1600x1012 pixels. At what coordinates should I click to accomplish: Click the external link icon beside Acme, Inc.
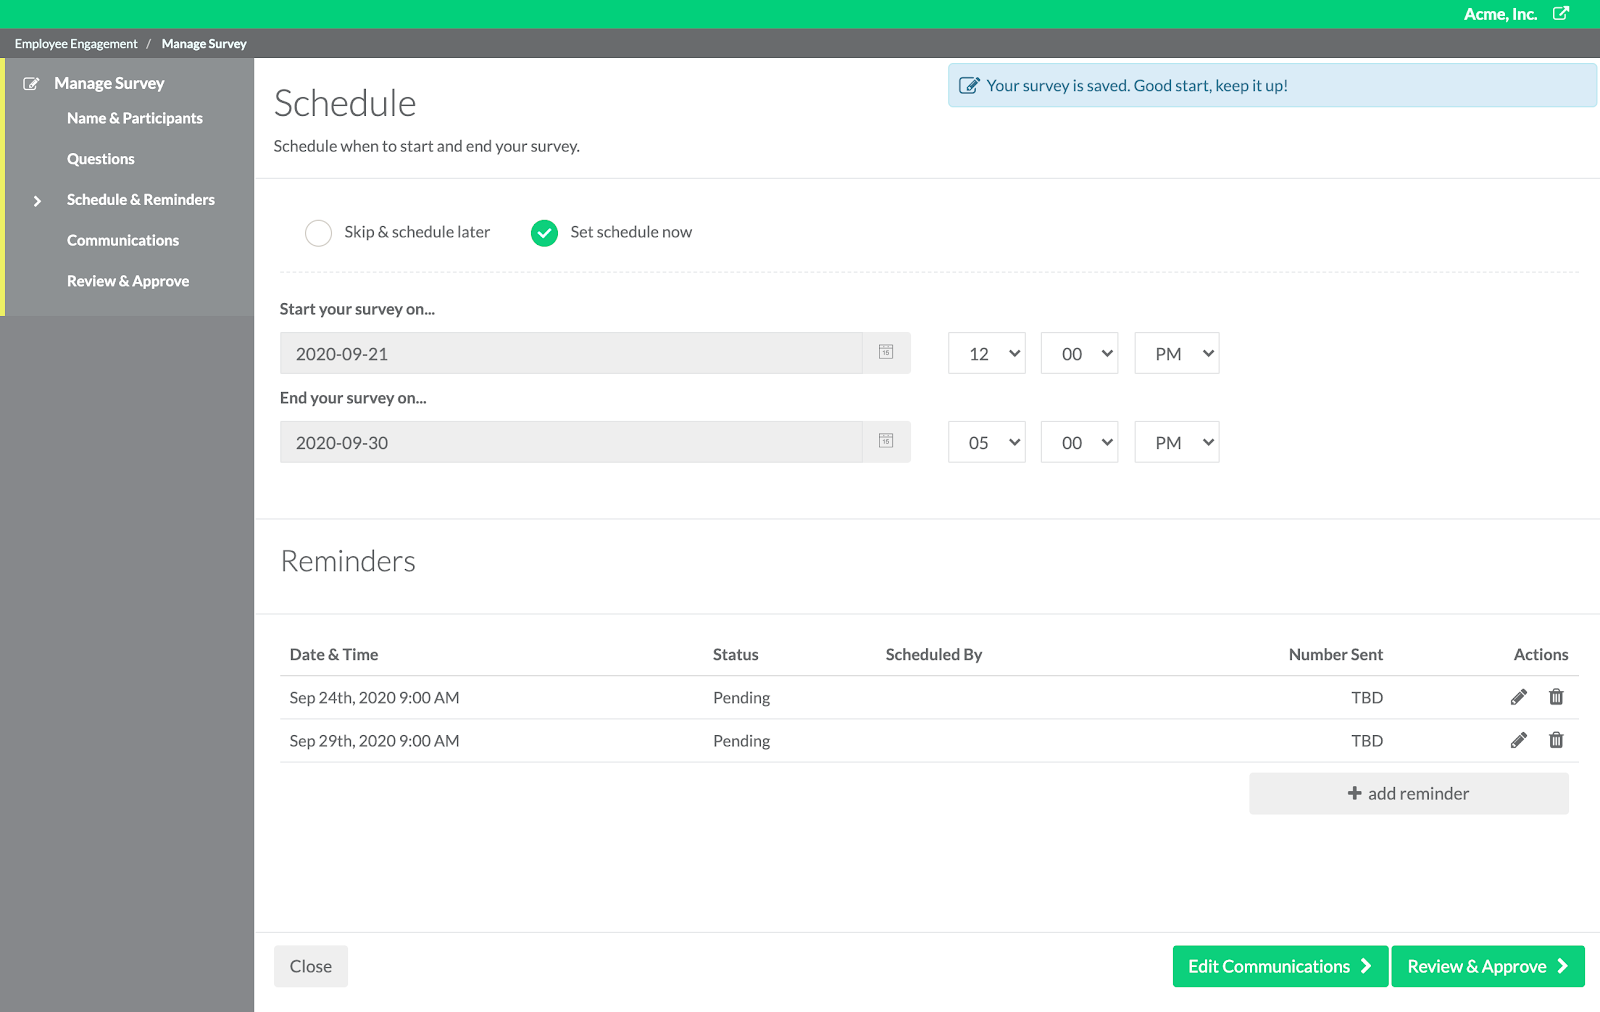(1561, 14)
